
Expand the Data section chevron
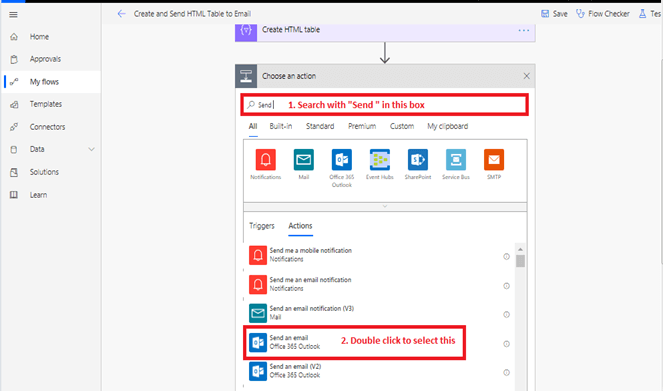[x=91, y=149]
